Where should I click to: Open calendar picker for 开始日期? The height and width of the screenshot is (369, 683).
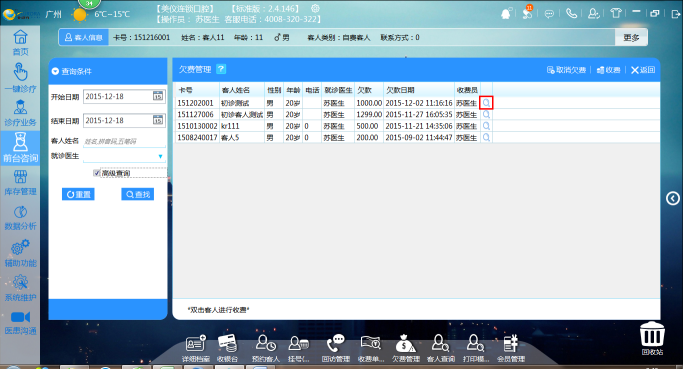click(x=158, y=96)
